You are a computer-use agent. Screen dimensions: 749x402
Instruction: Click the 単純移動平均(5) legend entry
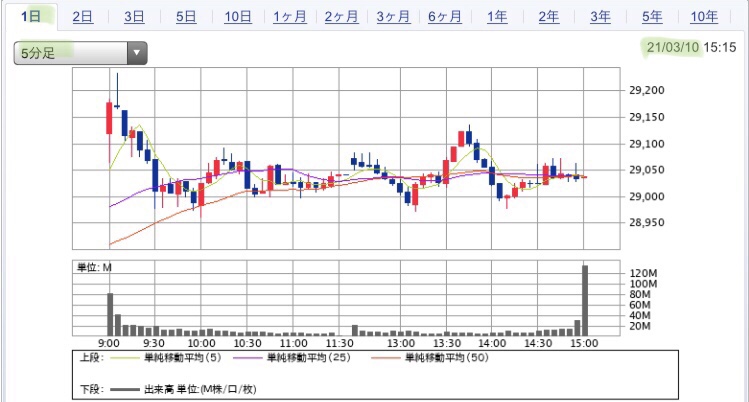[x=183, y=358]
